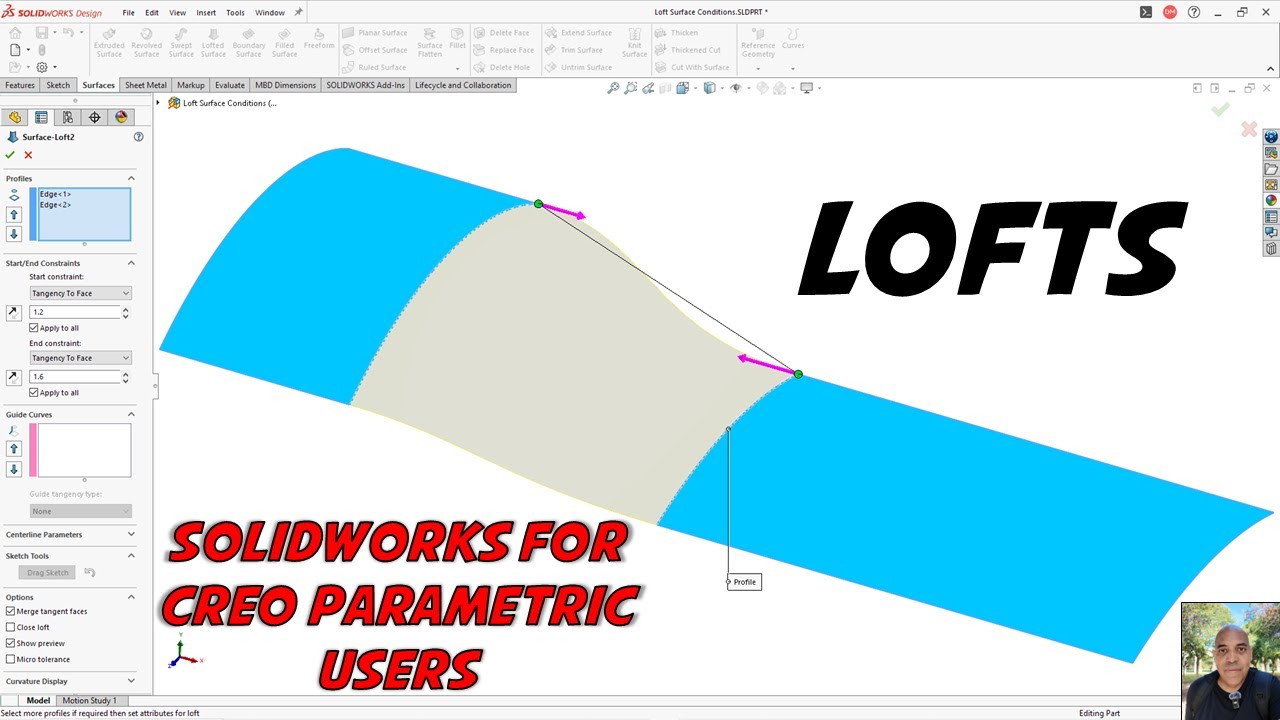Screen dimensions: 1280x720
Task: Enable the Micro tolerance checkbox
Action: pos(11,659)
